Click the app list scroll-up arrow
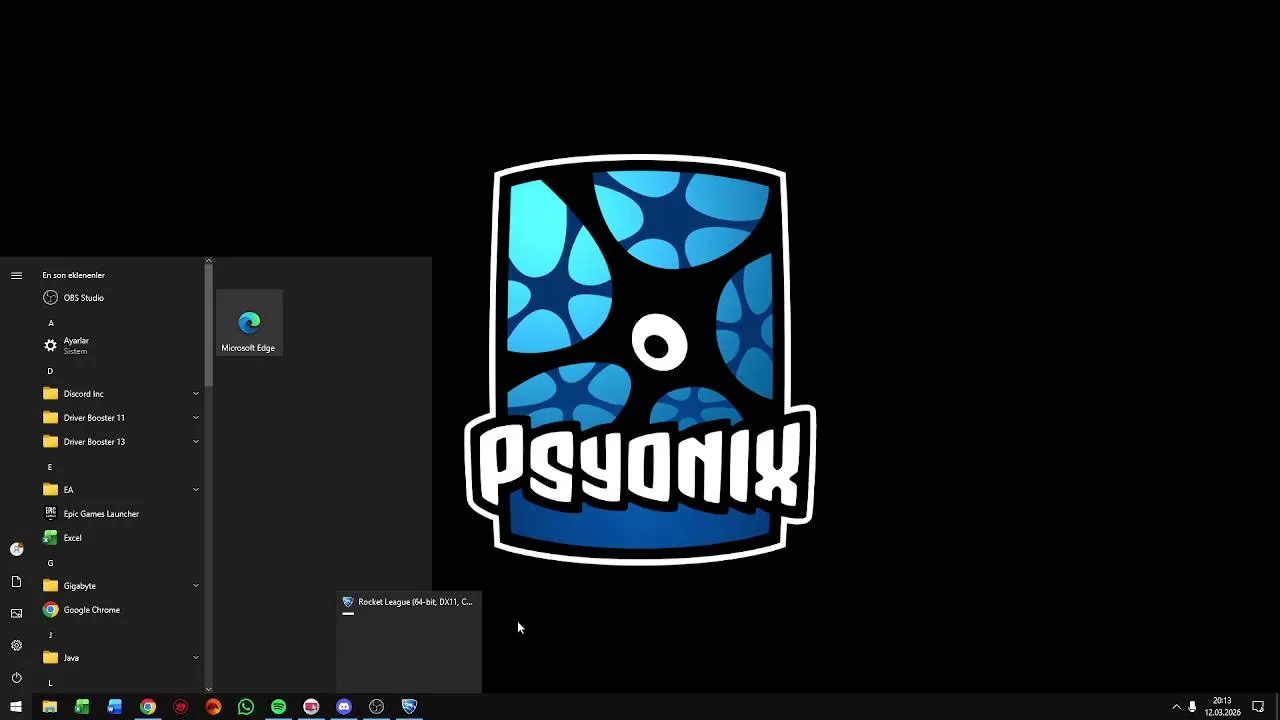1280x720 pixels. pos(208,261)
